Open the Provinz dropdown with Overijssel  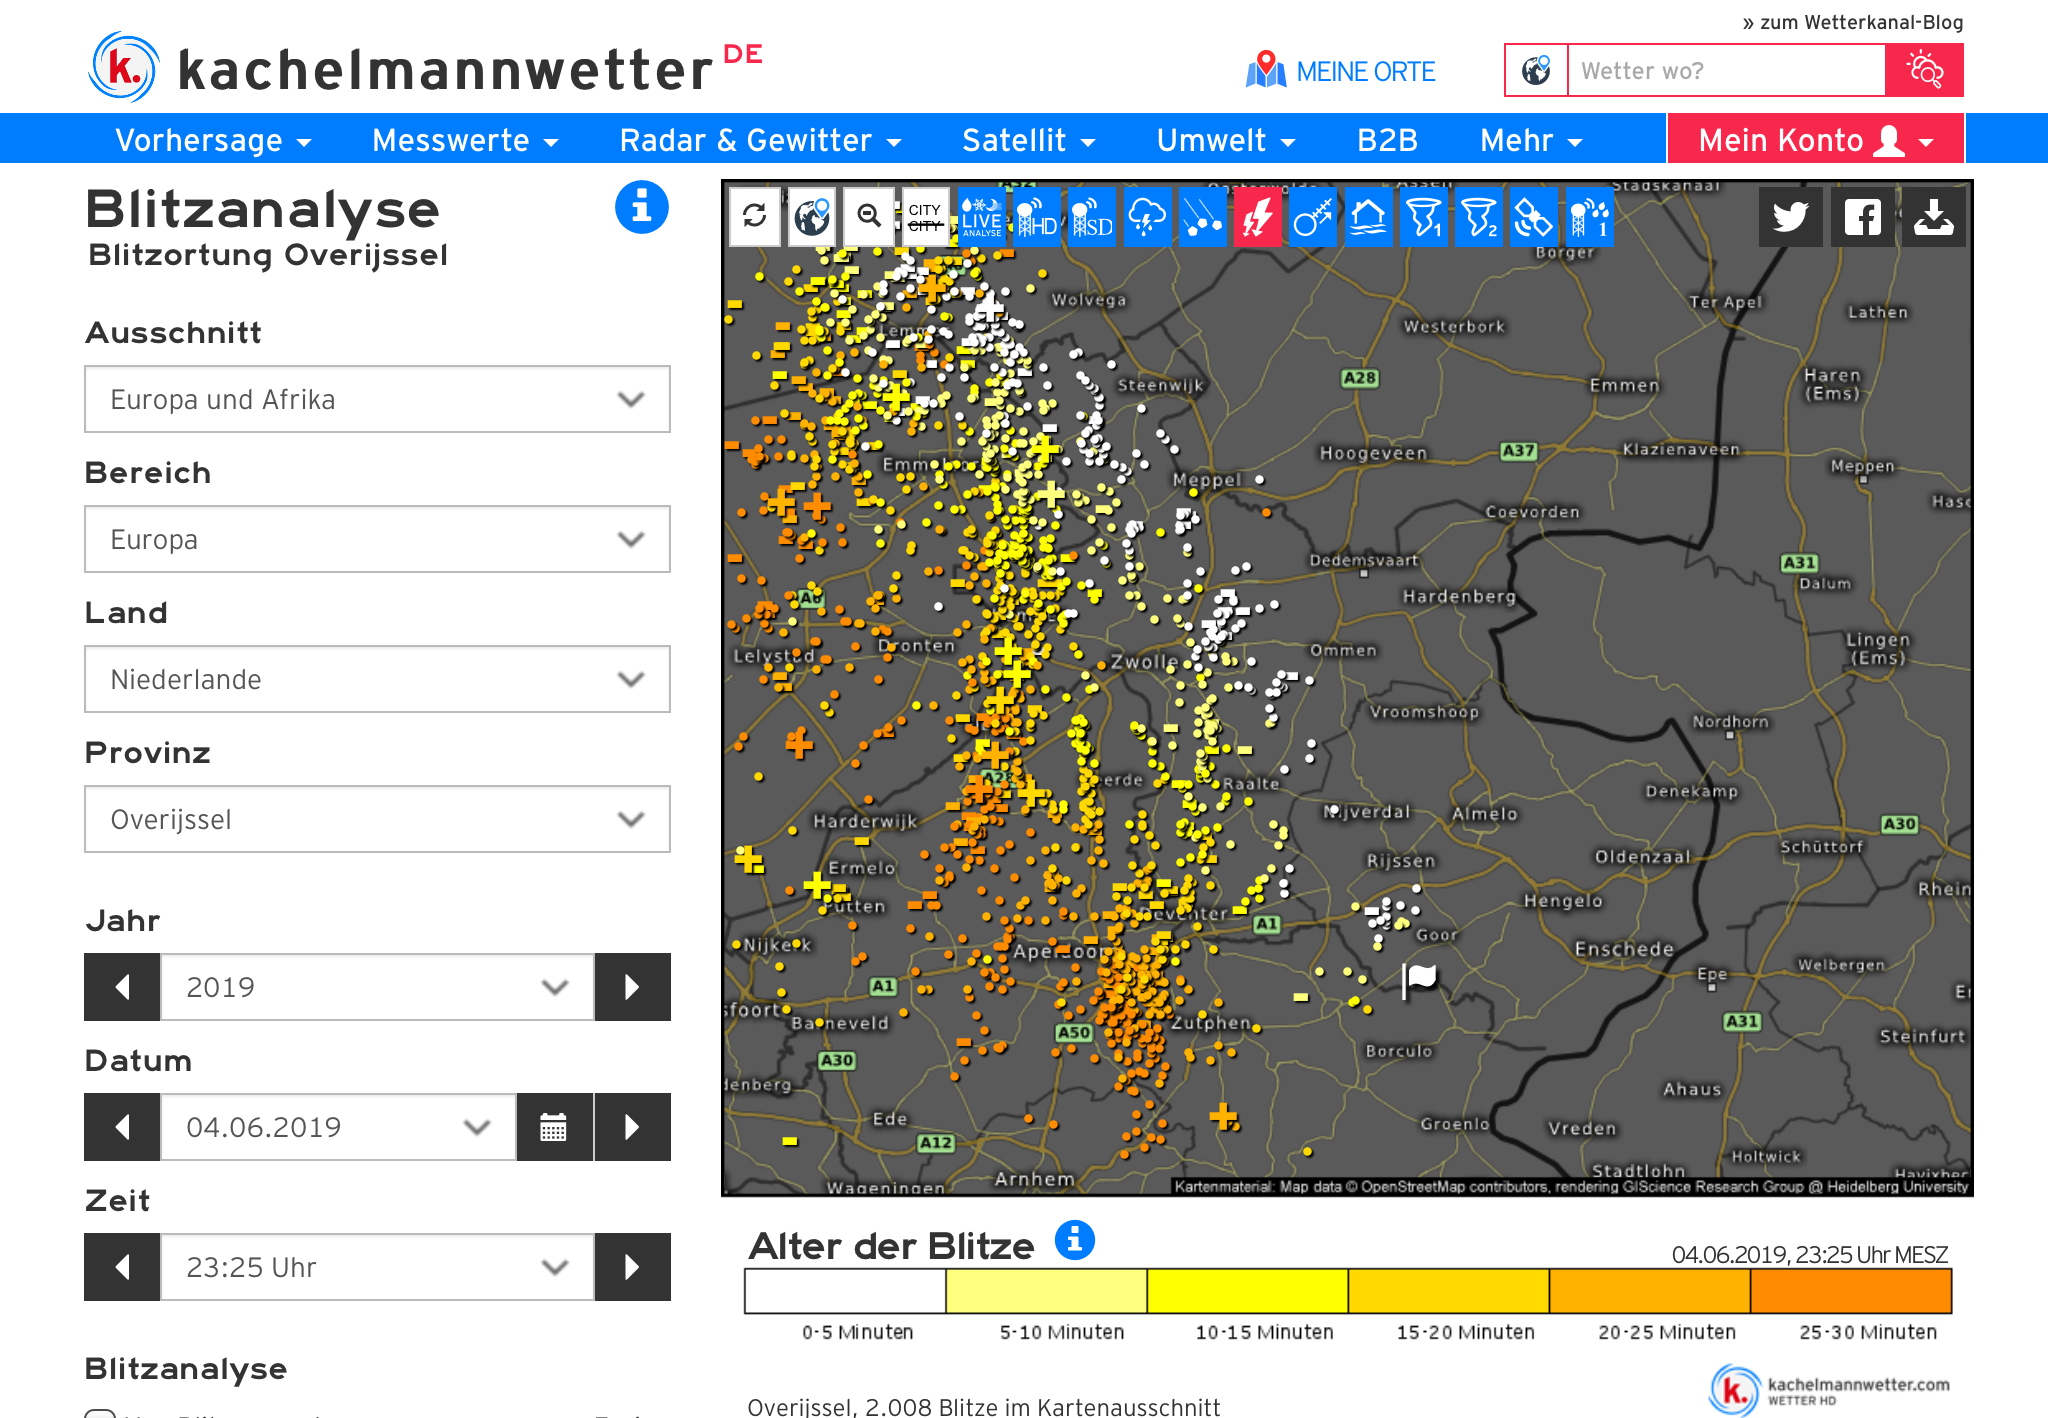click(x=377, y=819)
